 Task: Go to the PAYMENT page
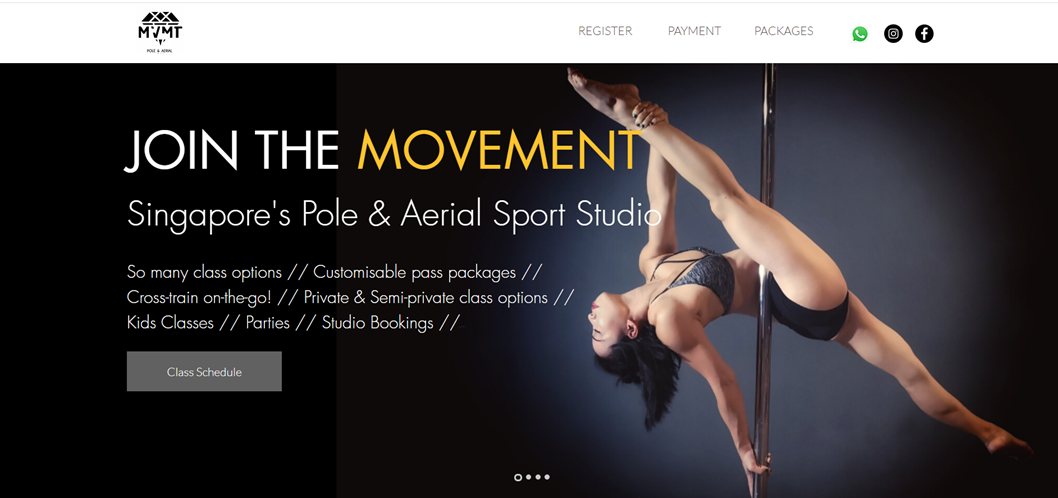tap(694, 31)
